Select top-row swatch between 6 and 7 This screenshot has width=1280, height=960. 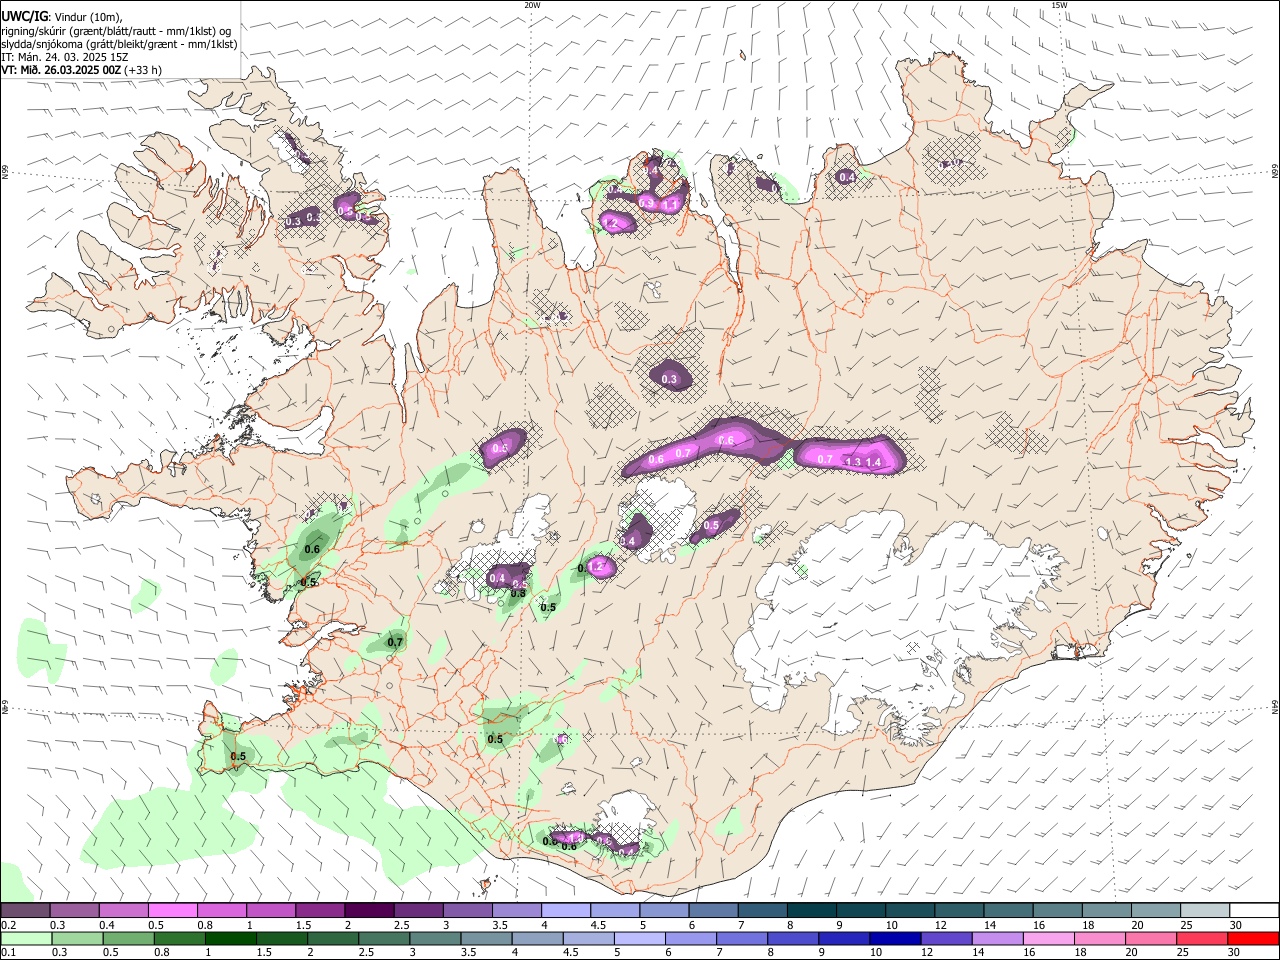(x=714, y=910)
